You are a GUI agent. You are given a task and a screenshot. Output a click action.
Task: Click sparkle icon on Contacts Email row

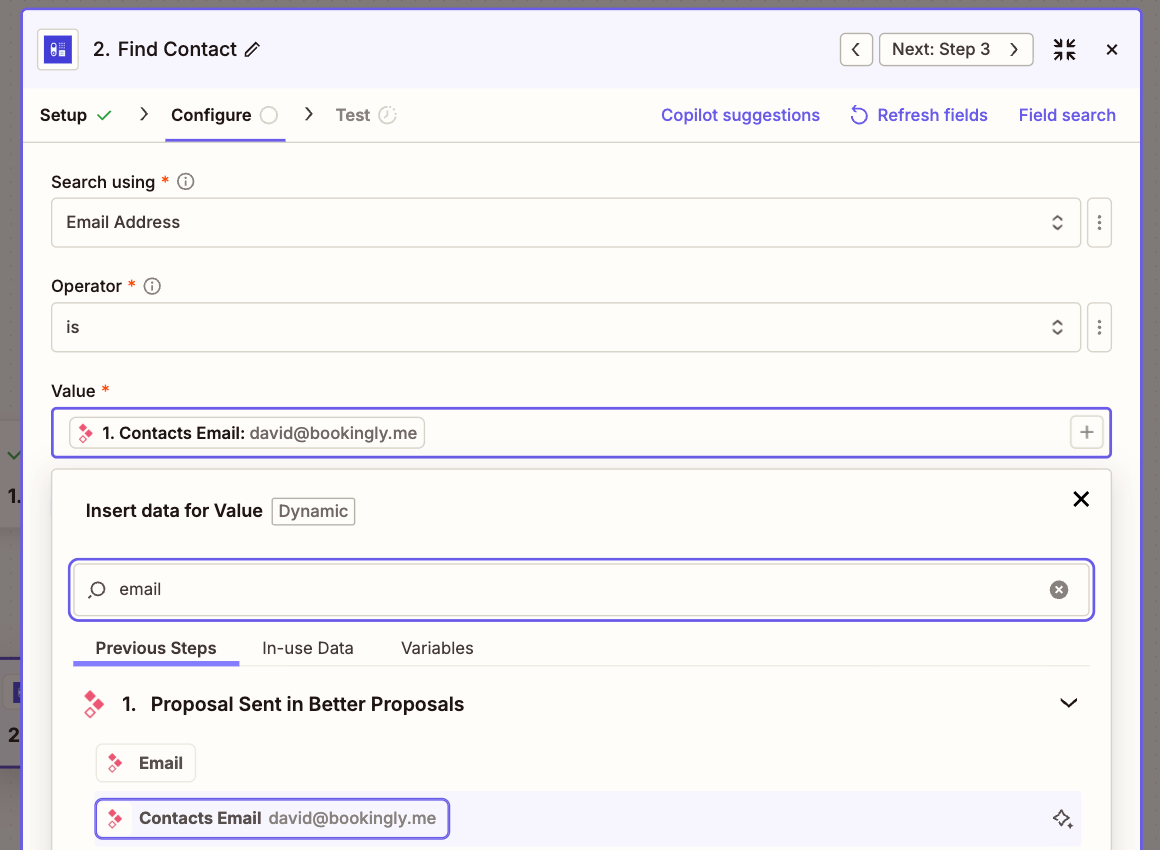pos(1062,819)
